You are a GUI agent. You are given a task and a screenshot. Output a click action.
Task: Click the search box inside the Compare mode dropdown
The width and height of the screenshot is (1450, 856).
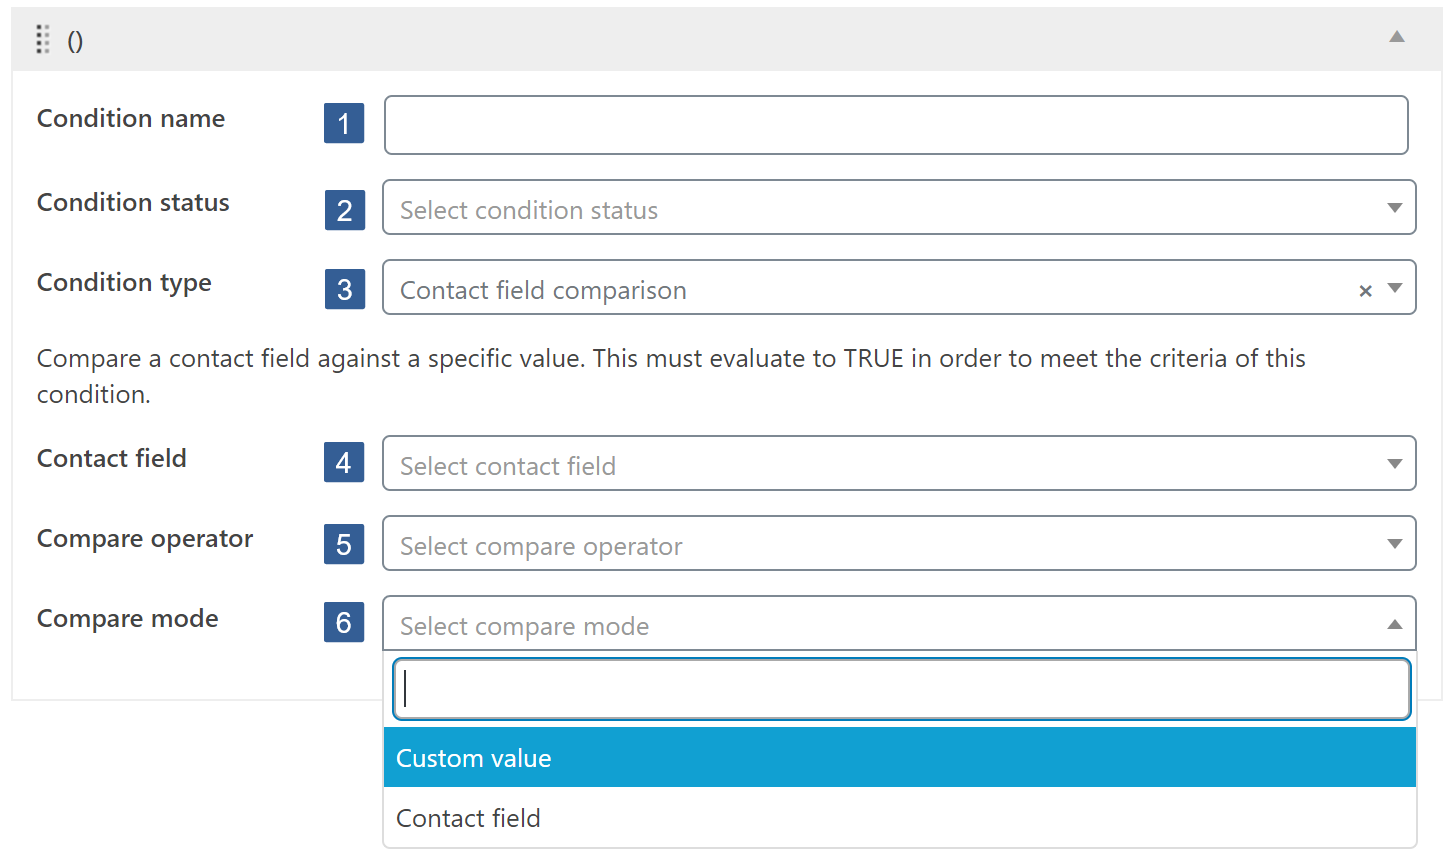pyautogui.click(x=800, y=688)
